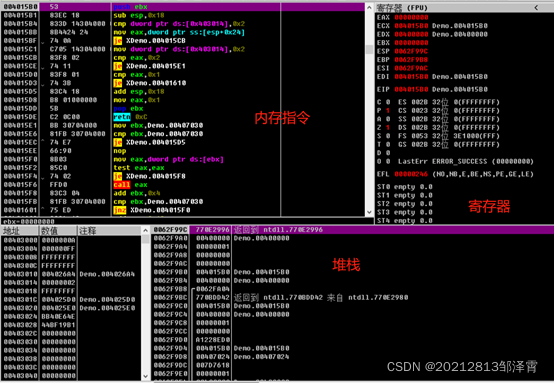Click the disassembly pane scroll-down arrow
Image resolution: width=554 pixels, height=383 pixels.
coord(369,212)
